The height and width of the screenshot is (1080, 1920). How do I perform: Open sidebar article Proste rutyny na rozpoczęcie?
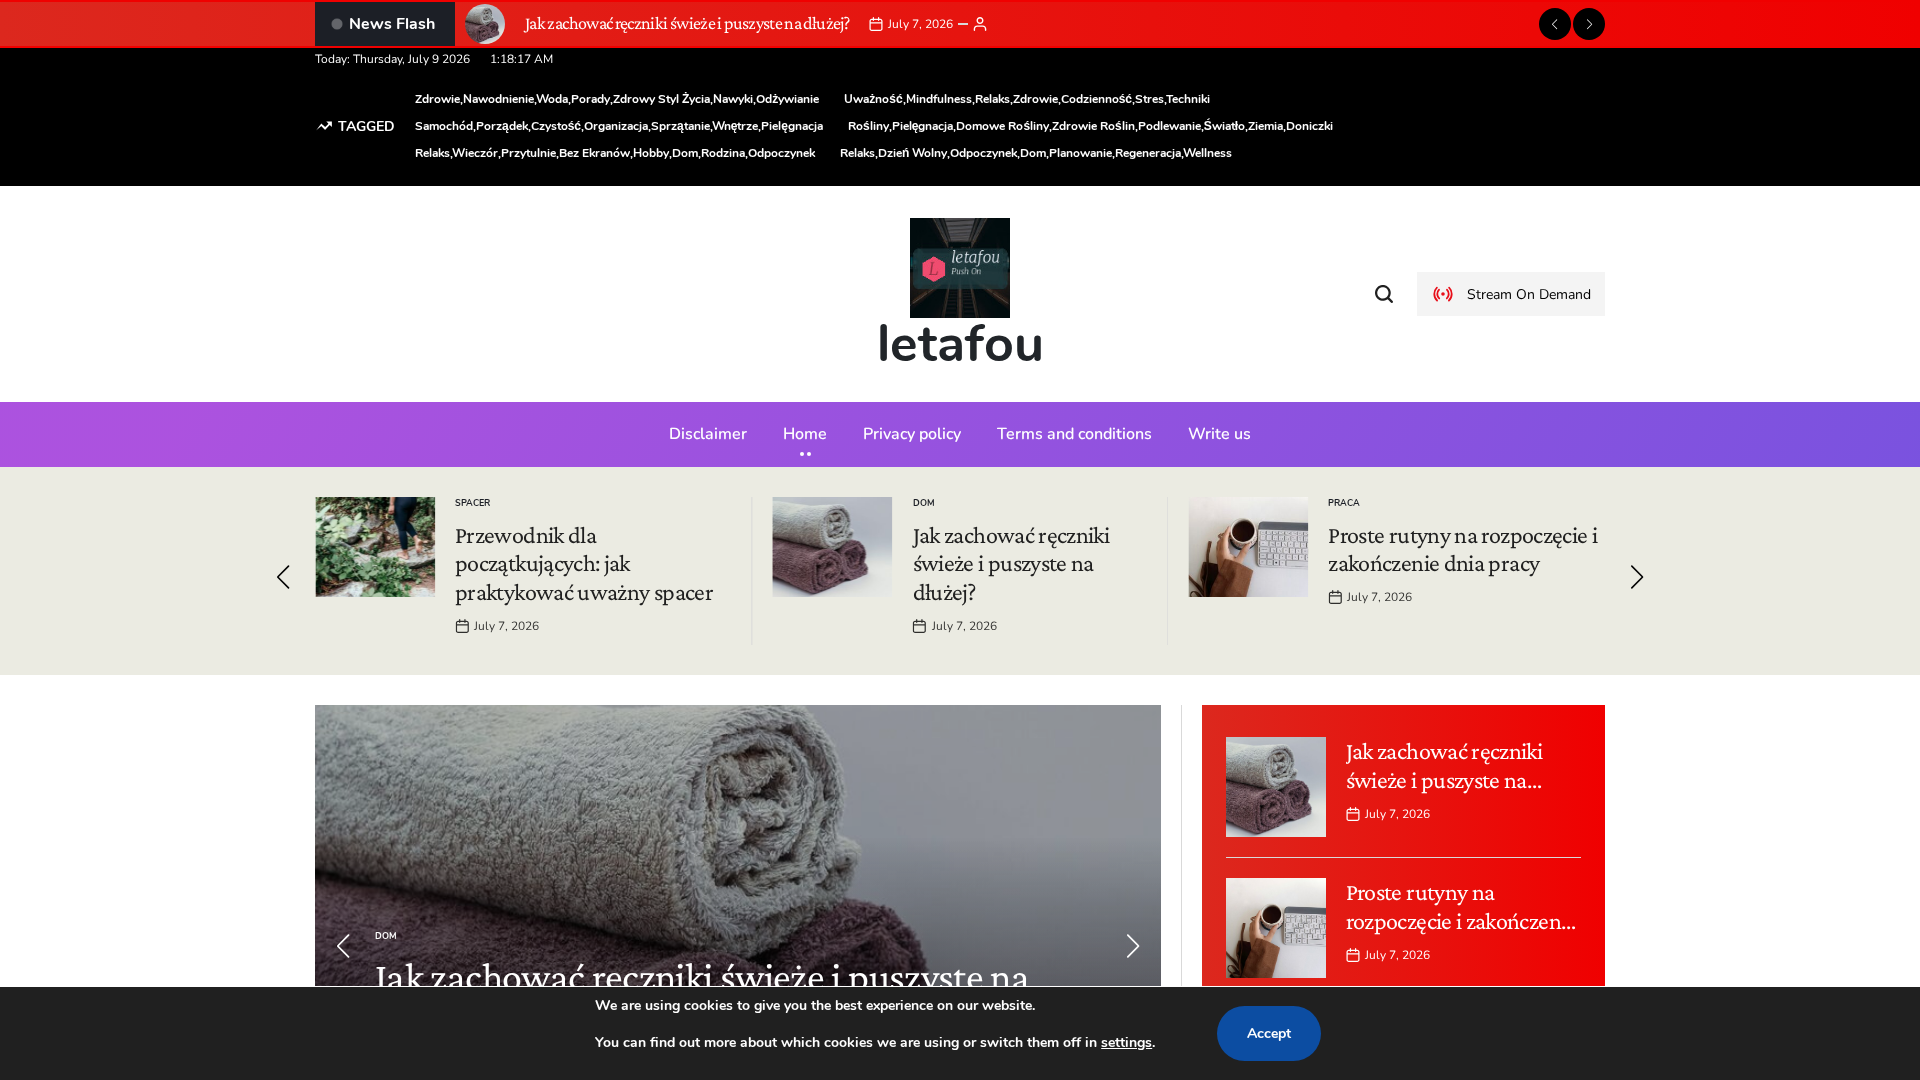click(1460, 907)
